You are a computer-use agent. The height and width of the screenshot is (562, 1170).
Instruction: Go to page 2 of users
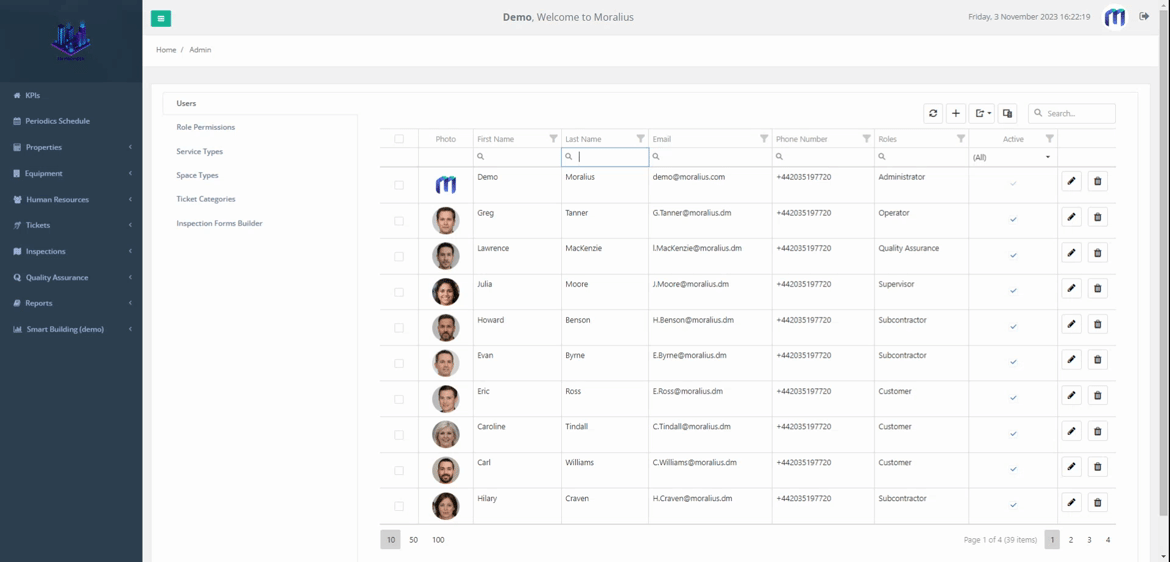[x=1071, y=540]
